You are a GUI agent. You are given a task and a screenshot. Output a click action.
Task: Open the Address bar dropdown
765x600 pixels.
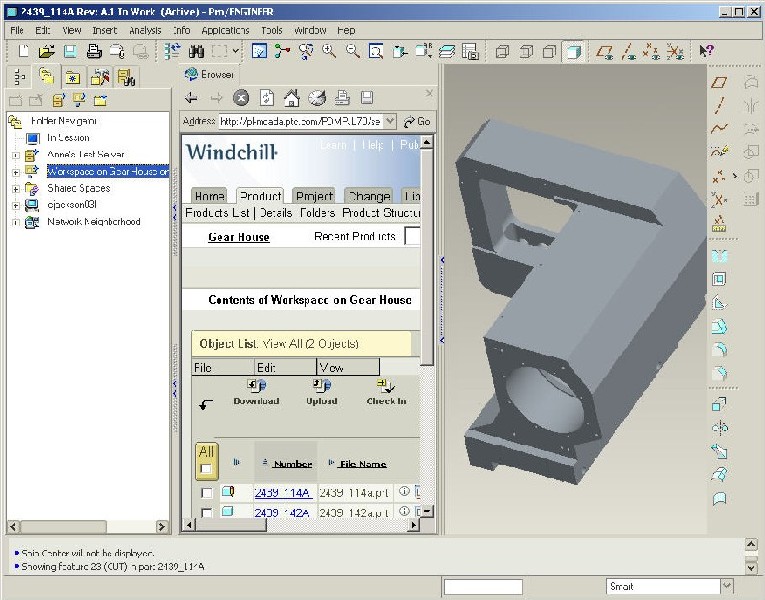[390, 121]
